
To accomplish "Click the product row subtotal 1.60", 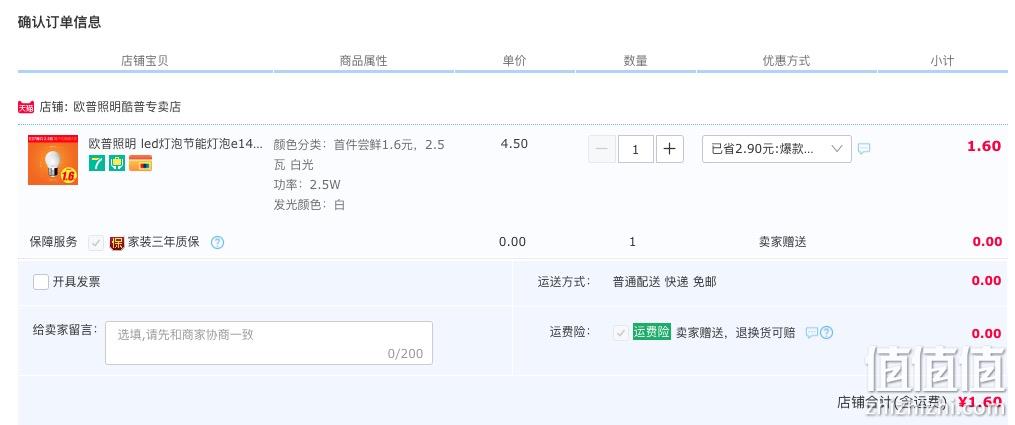I will 984,146.
